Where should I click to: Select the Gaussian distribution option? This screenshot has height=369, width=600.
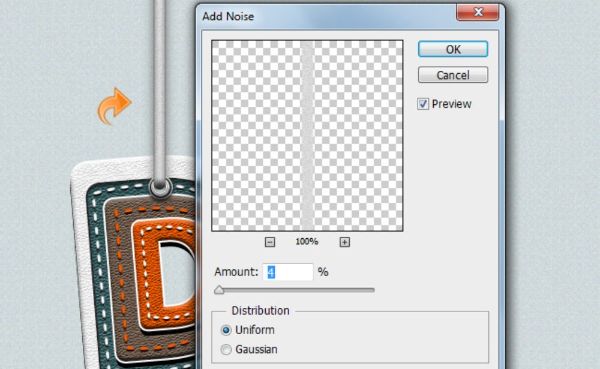[226, 349]
